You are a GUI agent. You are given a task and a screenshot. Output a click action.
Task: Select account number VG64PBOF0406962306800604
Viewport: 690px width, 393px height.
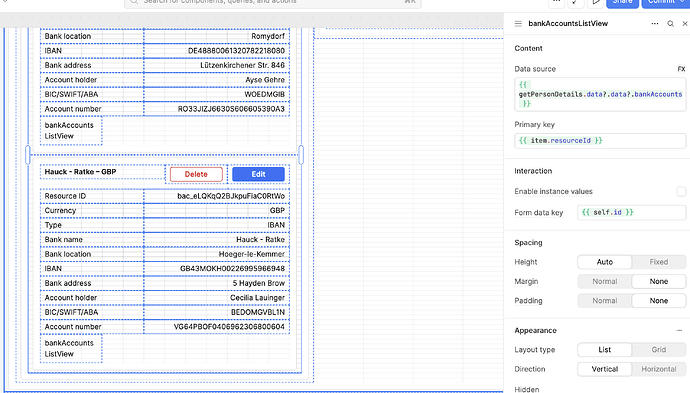tap(229, 327)
